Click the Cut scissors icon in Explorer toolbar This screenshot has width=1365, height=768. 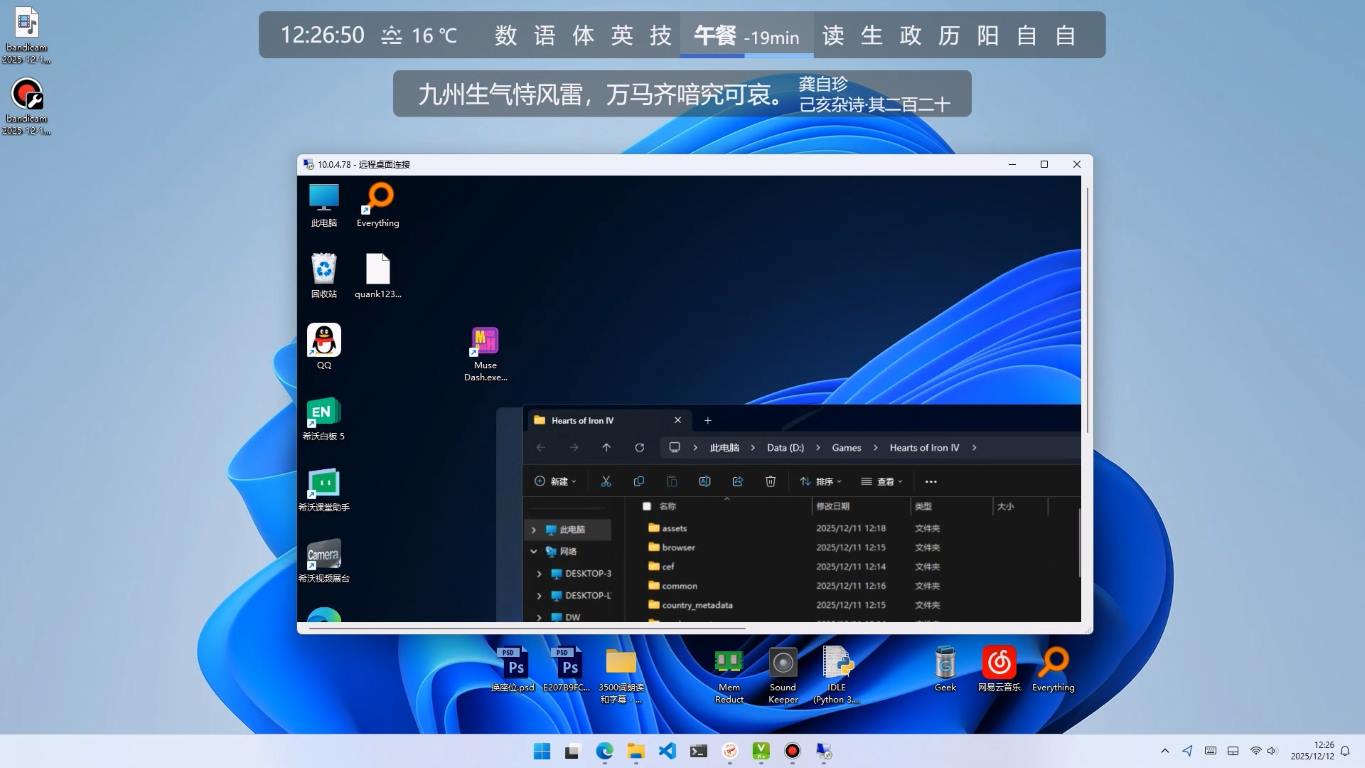pos(606,481)
